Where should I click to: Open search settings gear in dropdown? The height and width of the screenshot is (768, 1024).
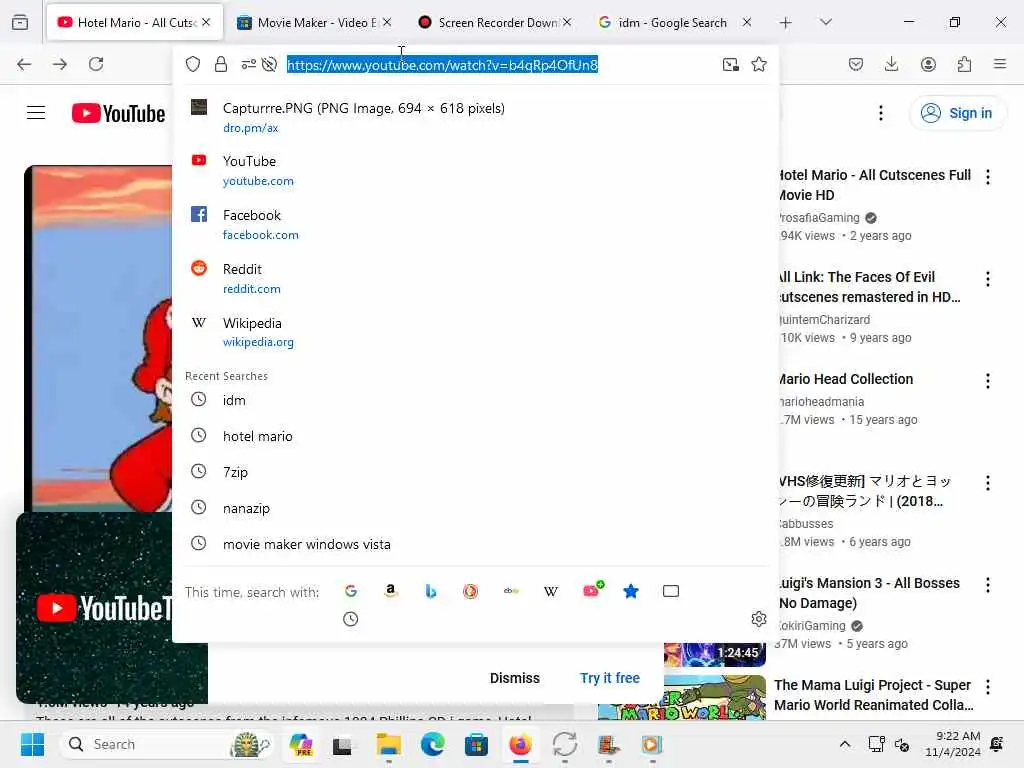point(758,618)
